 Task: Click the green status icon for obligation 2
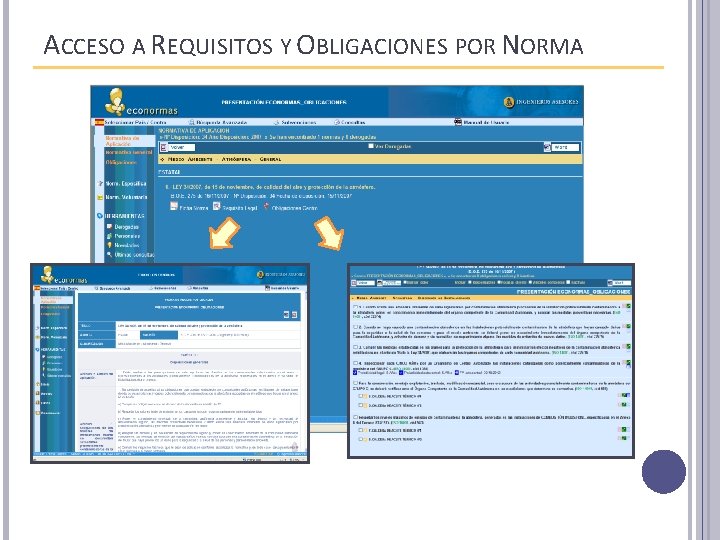[x=627, y=327]
